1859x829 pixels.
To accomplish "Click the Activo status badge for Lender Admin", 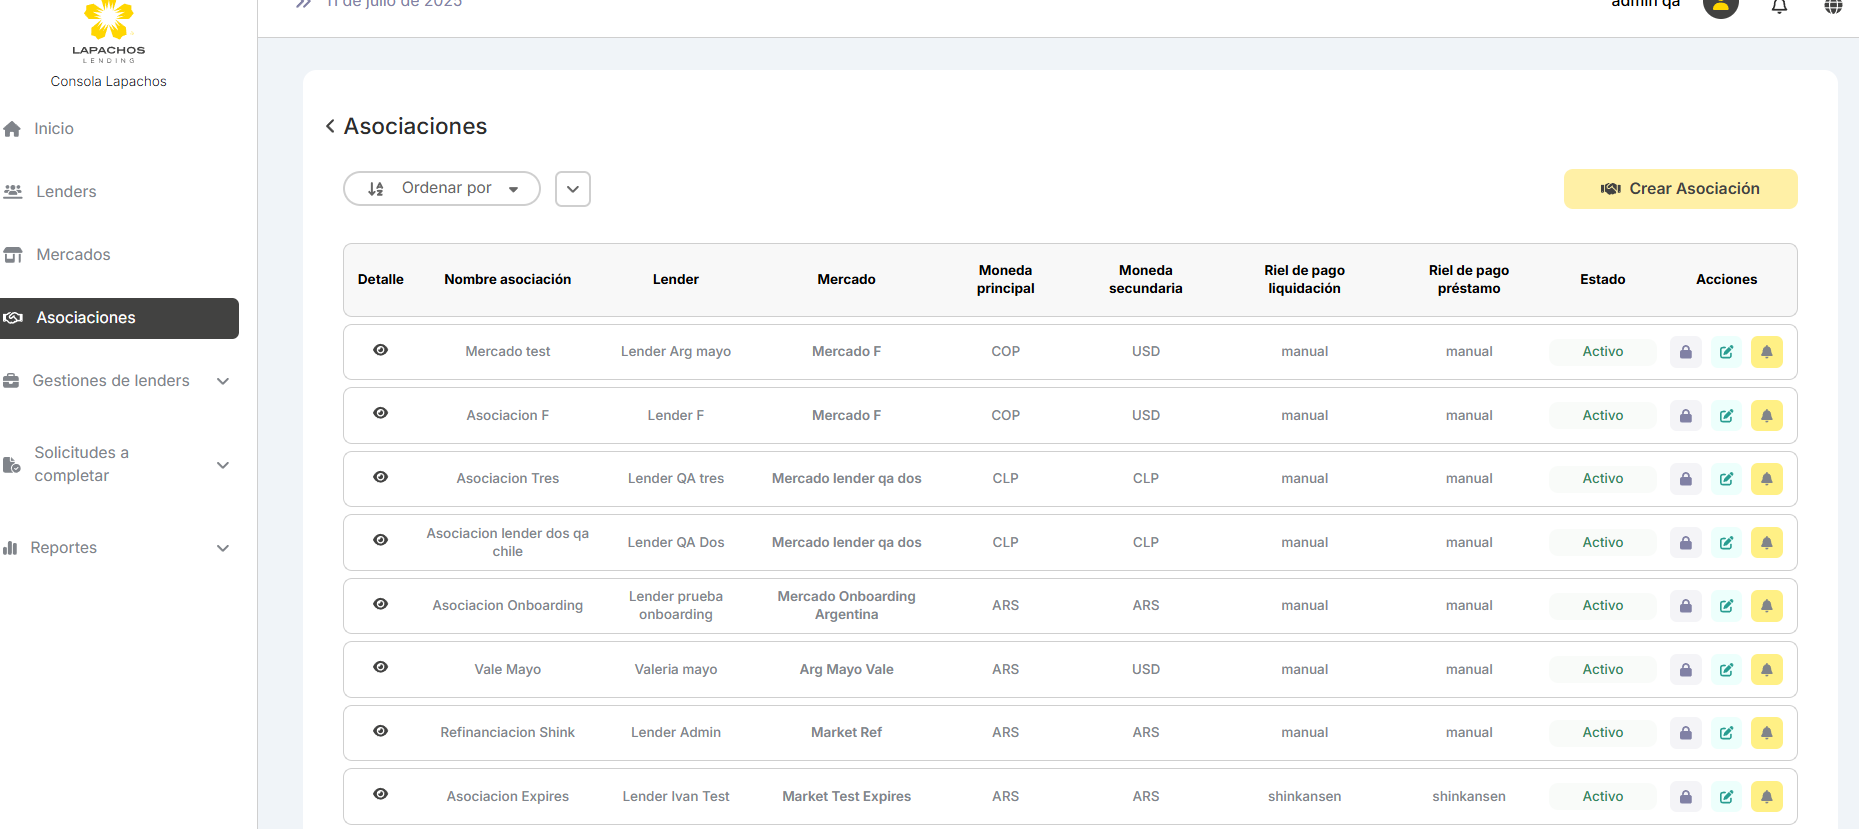I will point(1602,733).
